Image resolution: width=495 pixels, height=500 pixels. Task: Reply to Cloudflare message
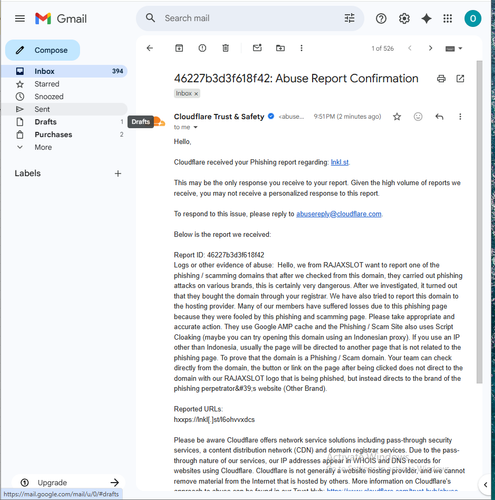click(439, 117)
